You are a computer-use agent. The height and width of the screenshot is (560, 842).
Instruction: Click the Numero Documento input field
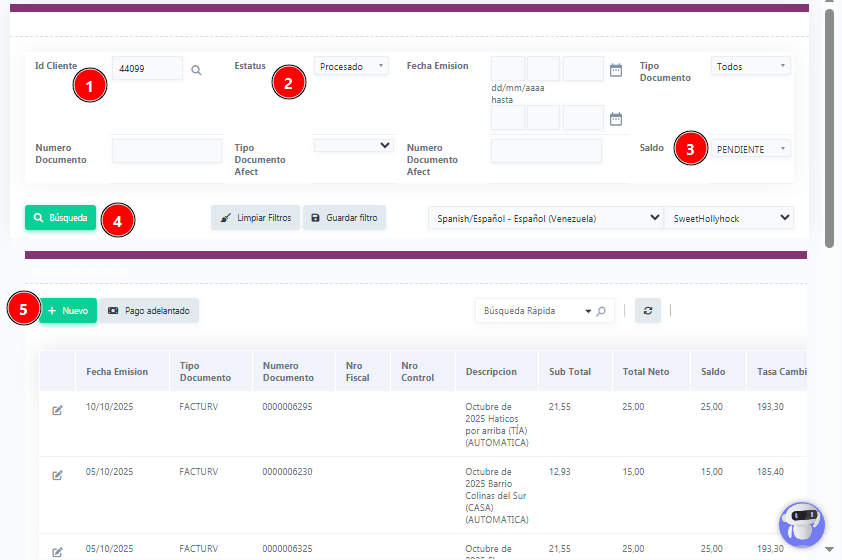pyautogui.click(x=167, y=151)
